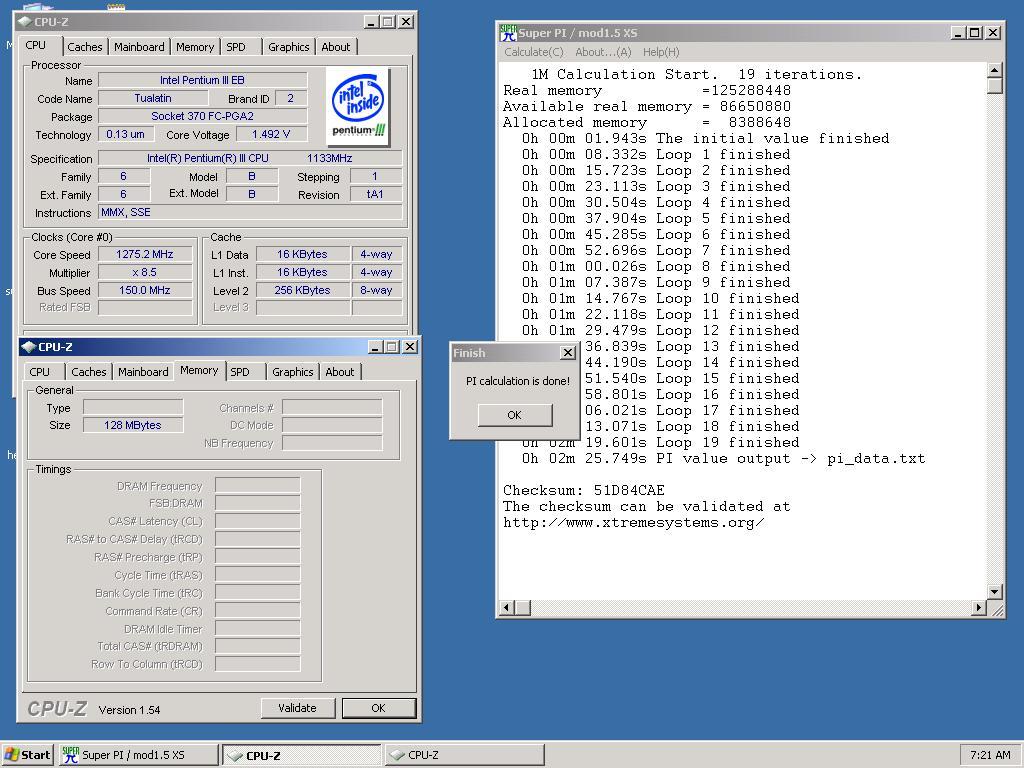The image size is (1024, 768).
Task: Open the SPD tab in back CPU-Z window
Action: tap(236, 47)
